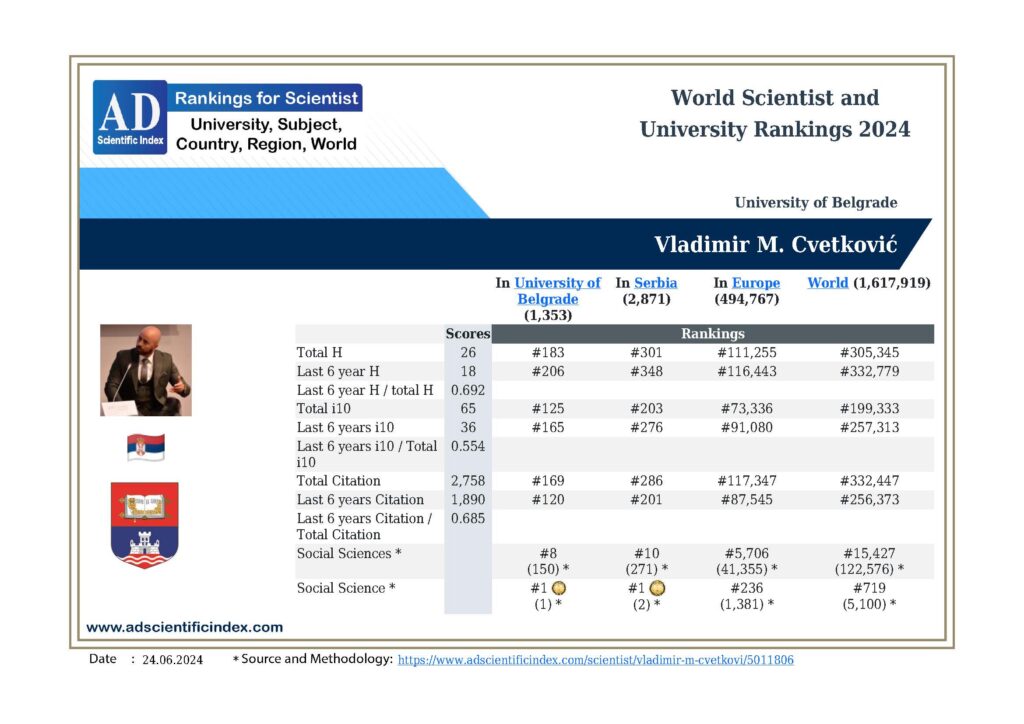Click the #183 Total H ranking
This screenshot has width=1024, height=724.
pyautogui.click(x=548, y=353)
